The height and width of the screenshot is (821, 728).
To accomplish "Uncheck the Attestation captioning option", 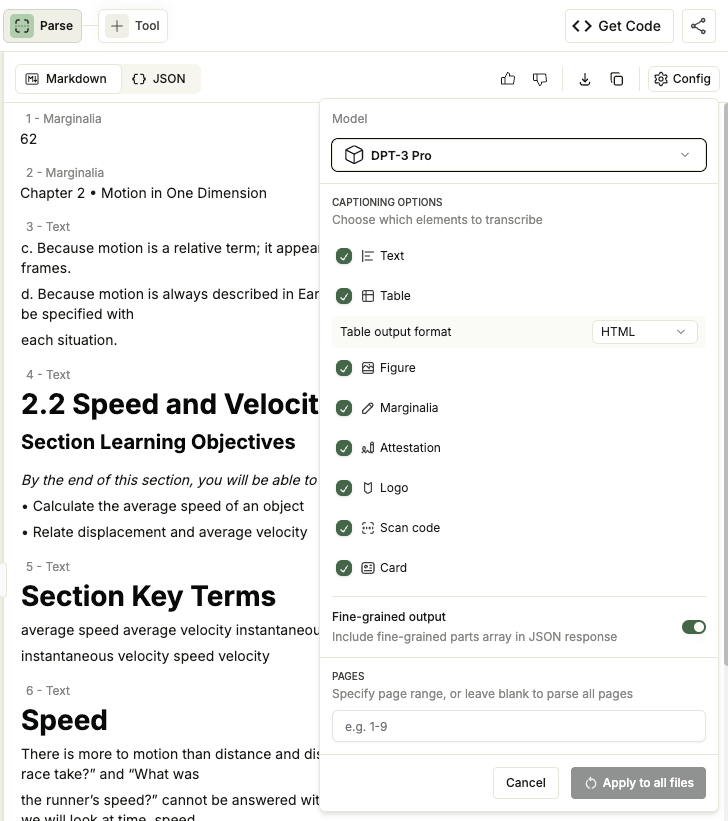I will [x=344, y=448].
